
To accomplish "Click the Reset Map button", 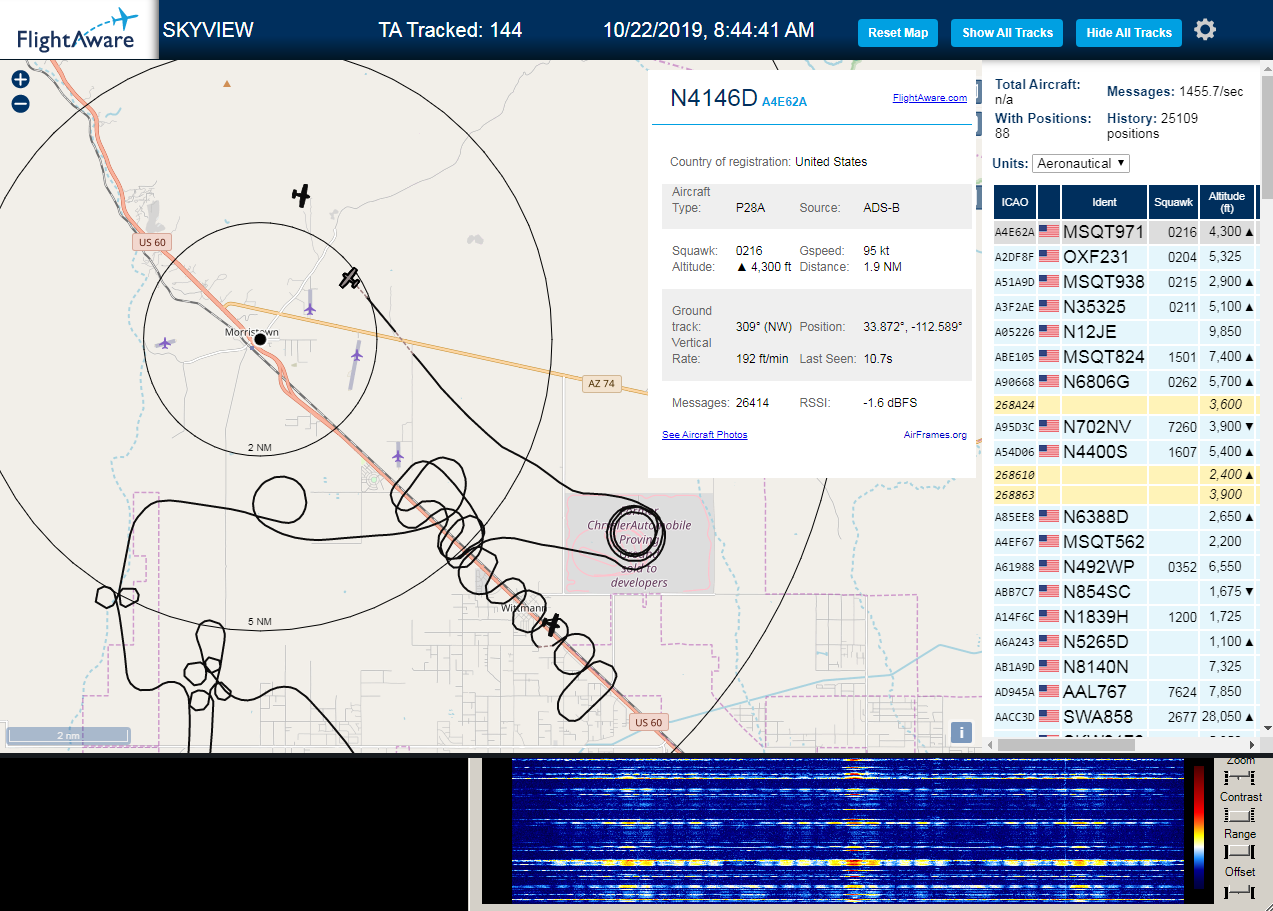I will pos(898,33).
